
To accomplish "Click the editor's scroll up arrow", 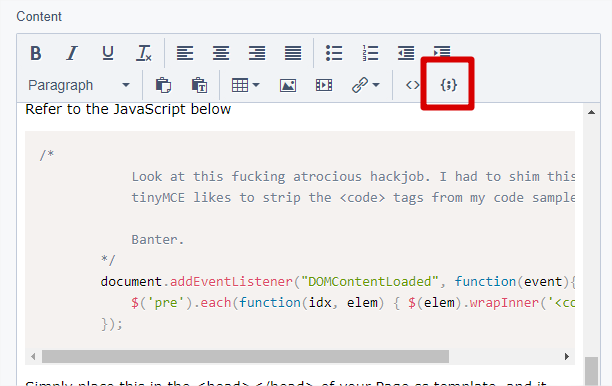I will [x=591, y=112].
